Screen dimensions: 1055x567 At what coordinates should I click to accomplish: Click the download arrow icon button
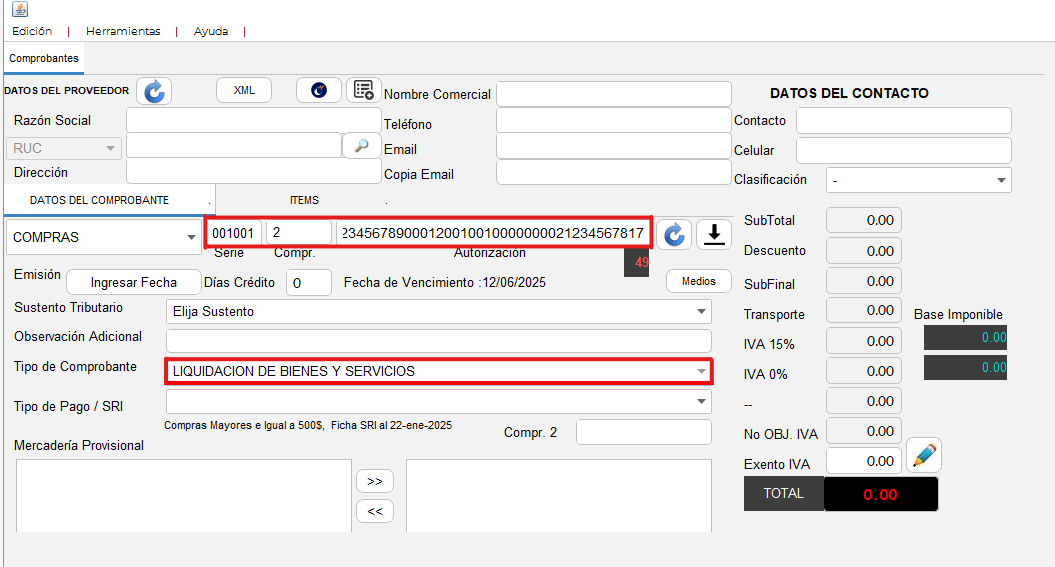[714, 234]
